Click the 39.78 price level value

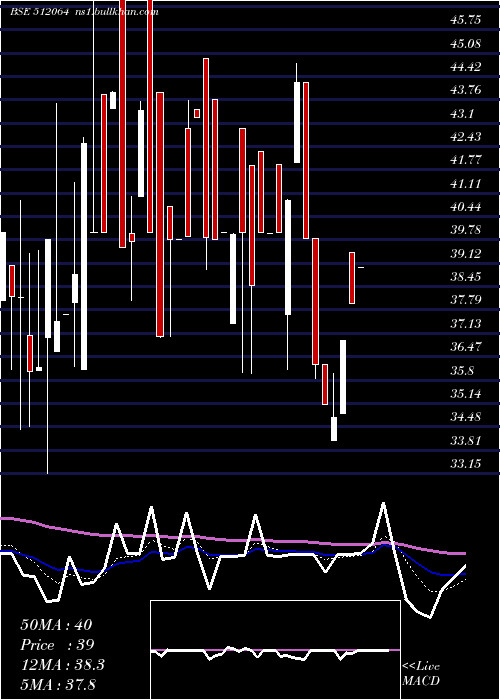point(466,230)
